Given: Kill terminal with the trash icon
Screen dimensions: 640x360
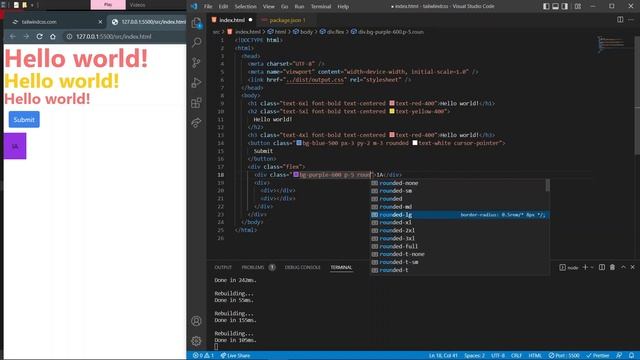Looking at the screenshot, I should tap(612, 267).
